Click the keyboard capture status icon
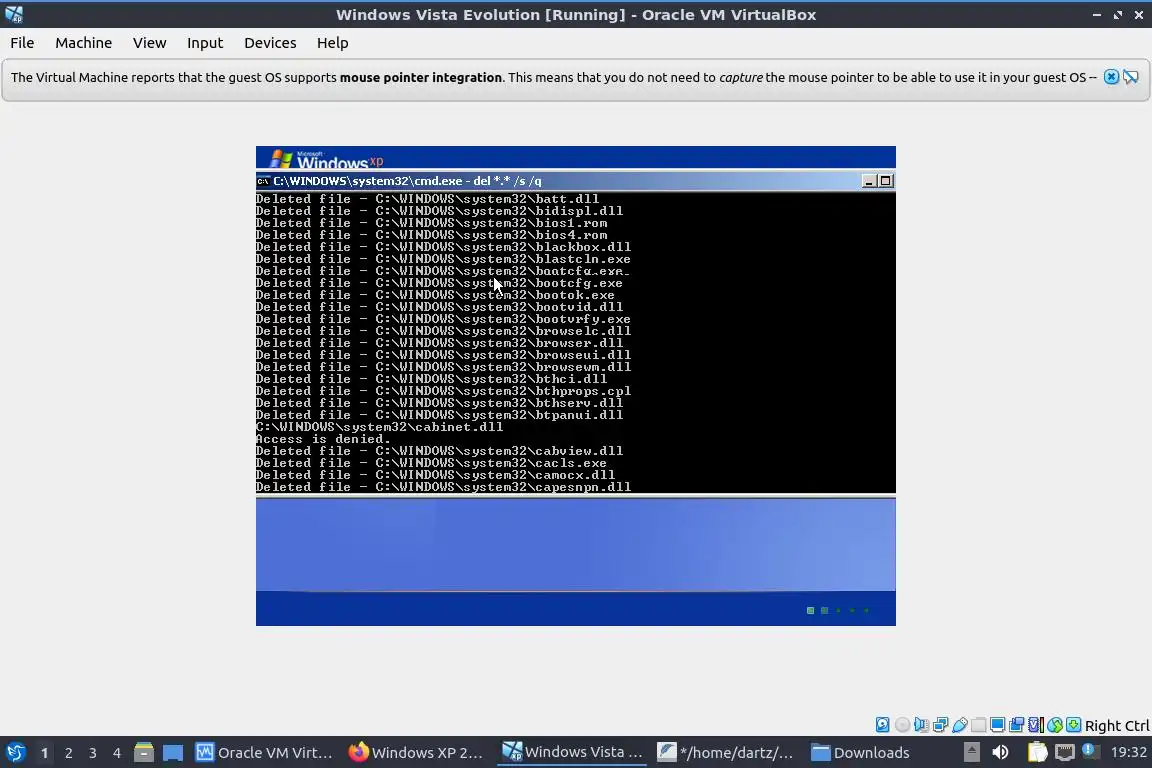 1073,725
